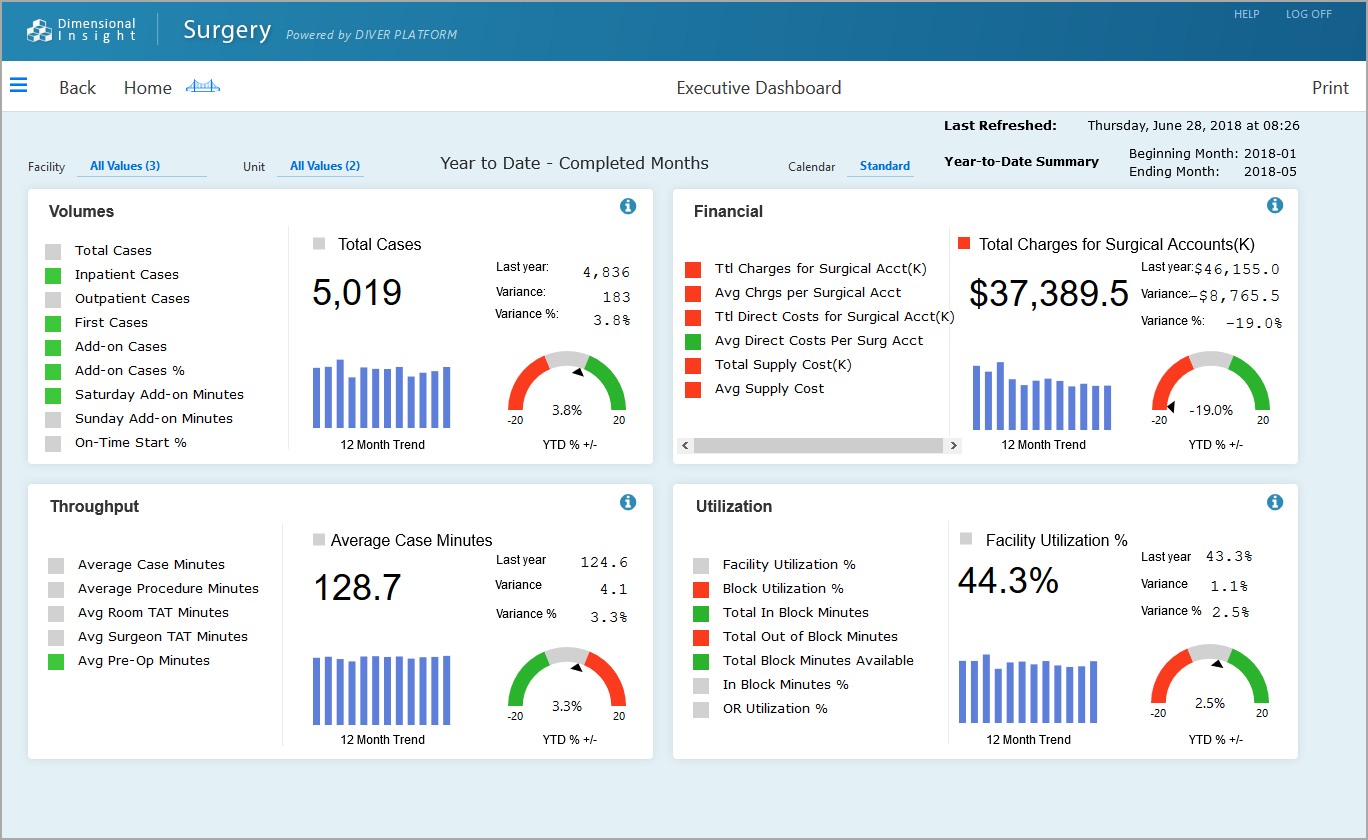The image size is (1368, 840).
Task: Click the right arrow on the Financial panel scrollbar
Action: point(953,444)
